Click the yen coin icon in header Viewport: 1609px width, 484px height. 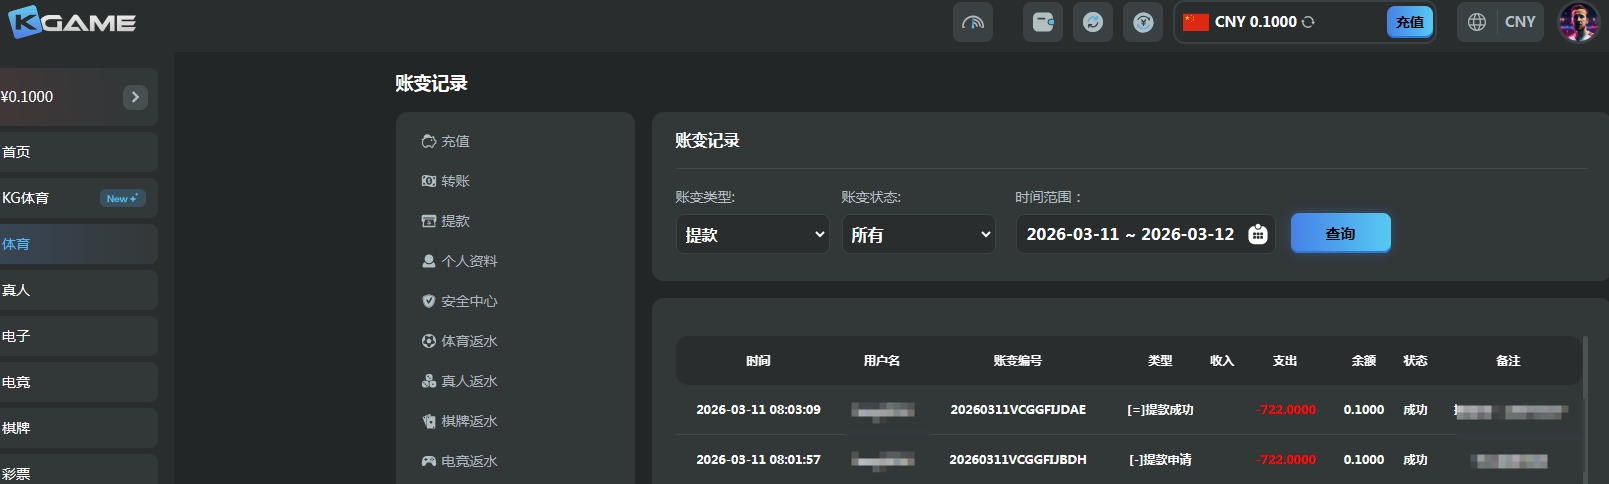[x=1143, y=22]
